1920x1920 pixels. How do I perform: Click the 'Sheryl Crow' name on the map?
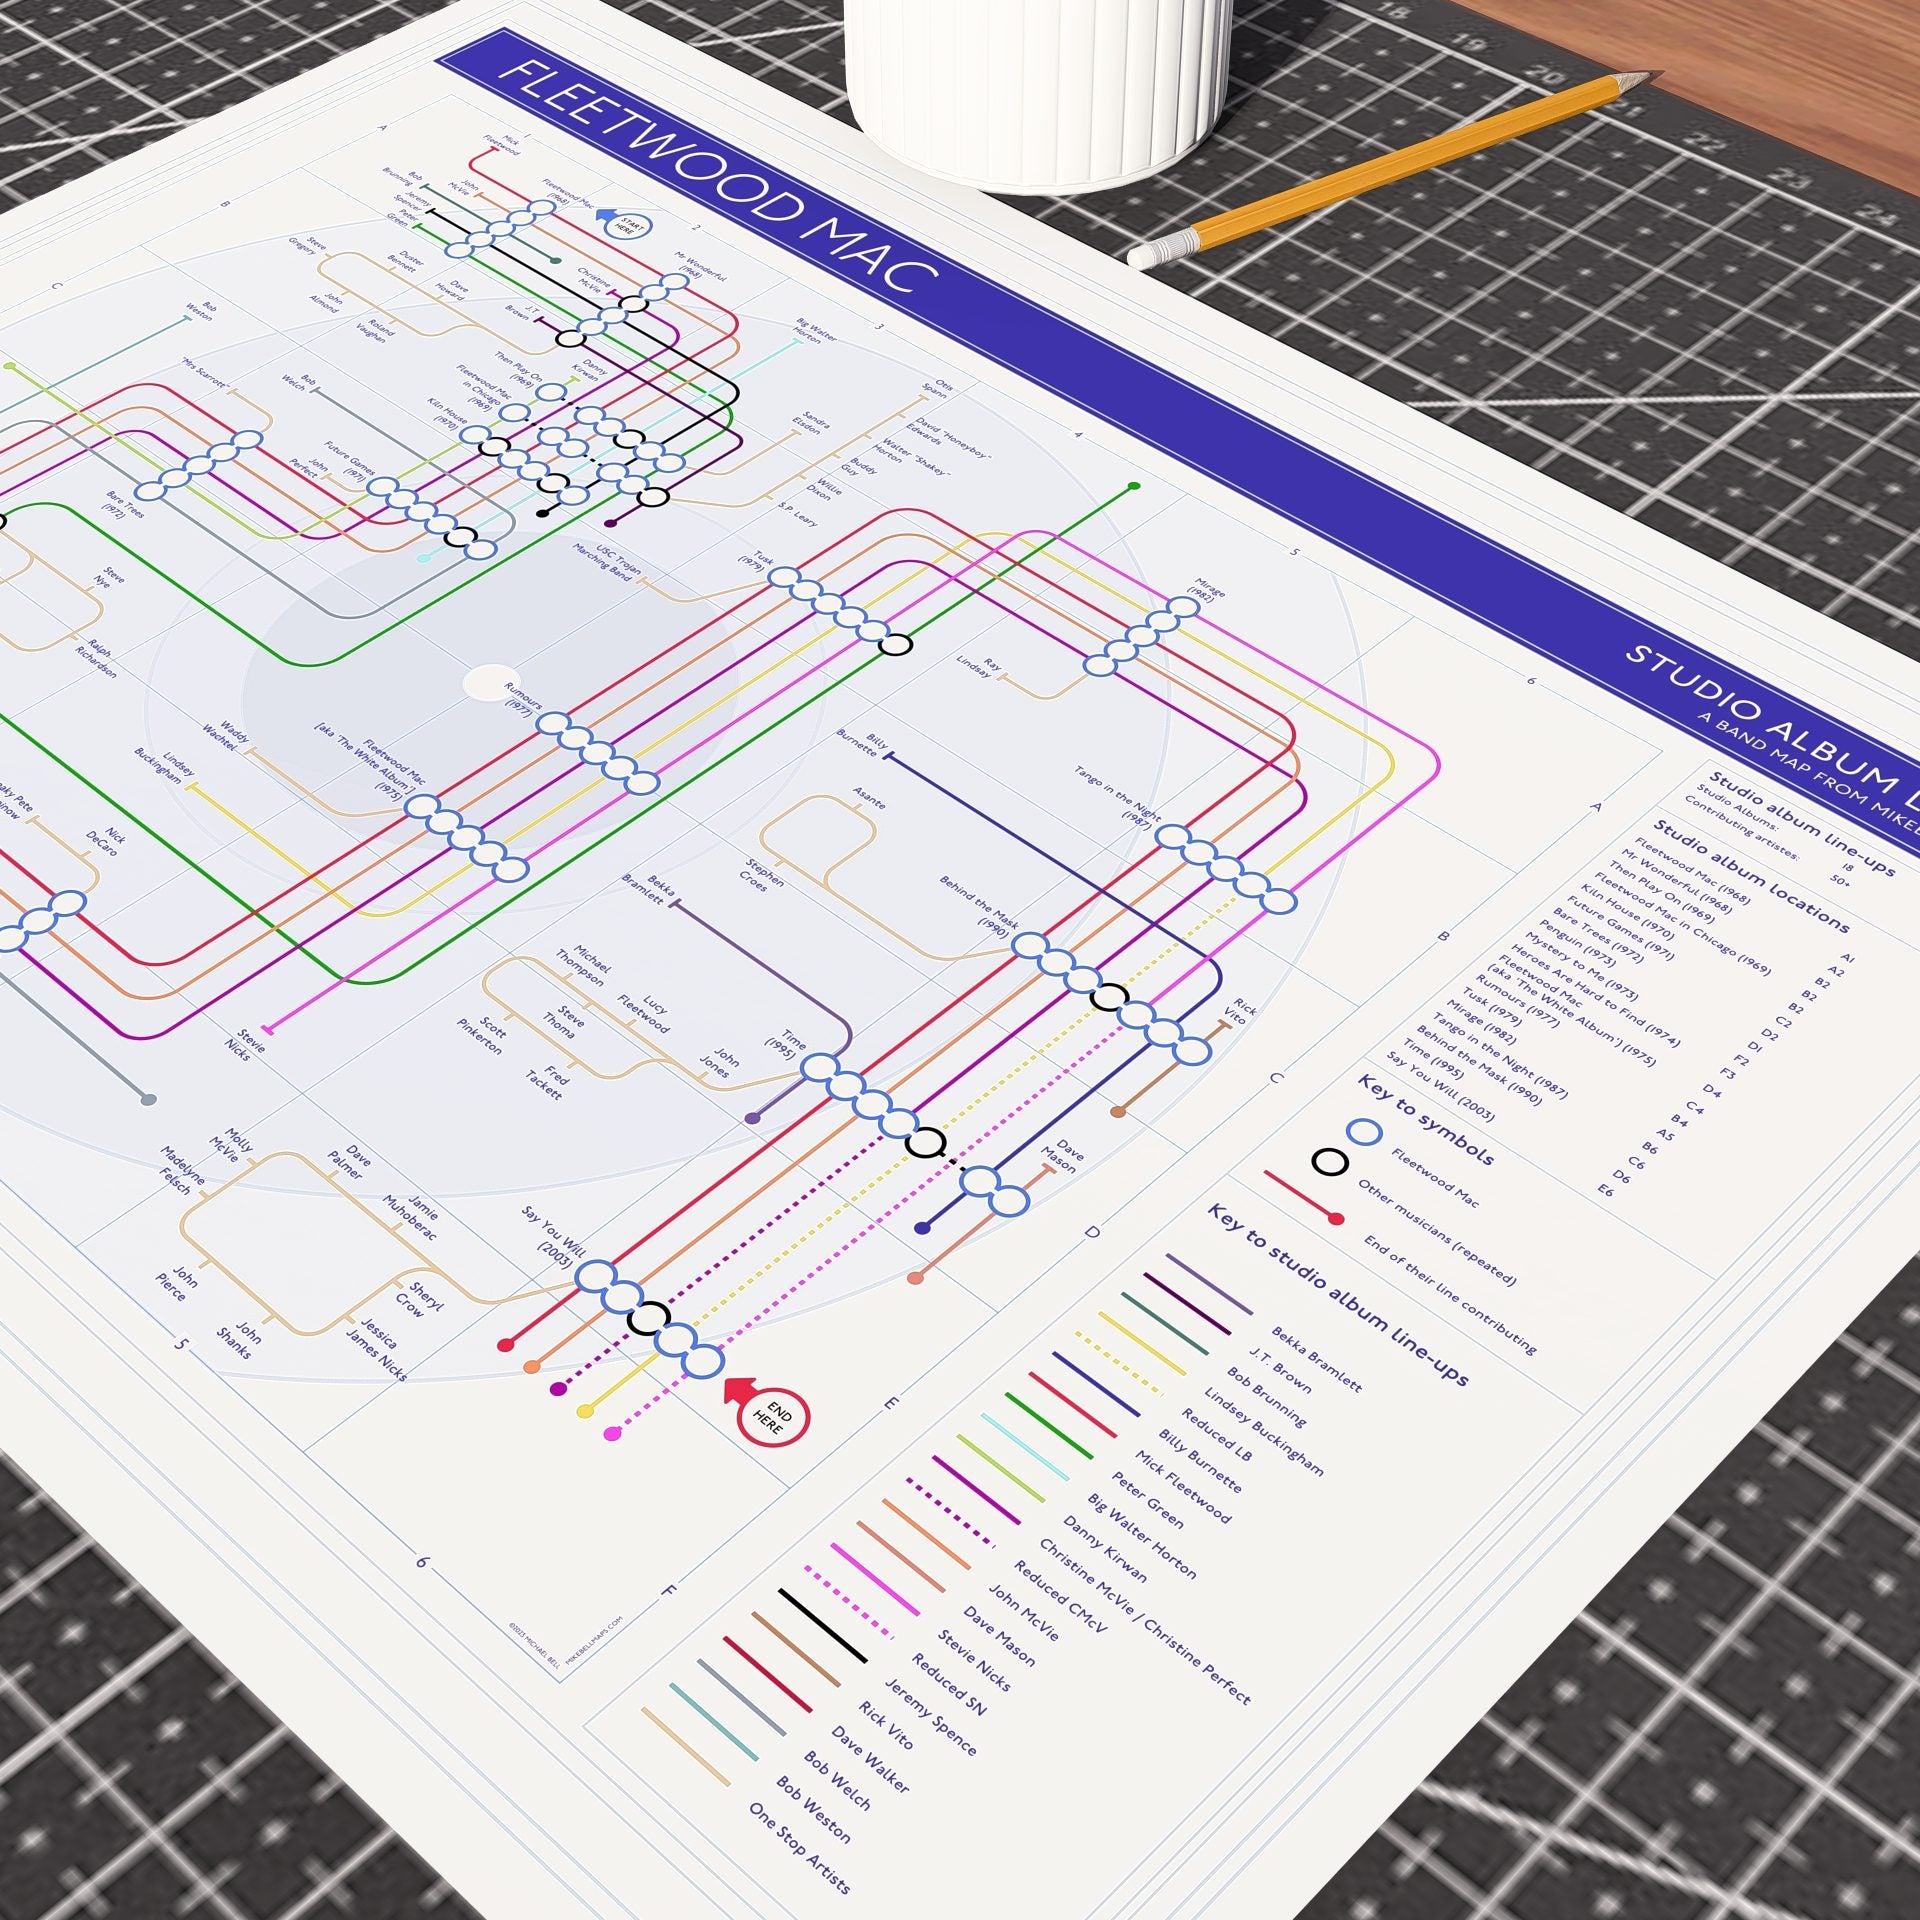click(x=418, y=1301)
